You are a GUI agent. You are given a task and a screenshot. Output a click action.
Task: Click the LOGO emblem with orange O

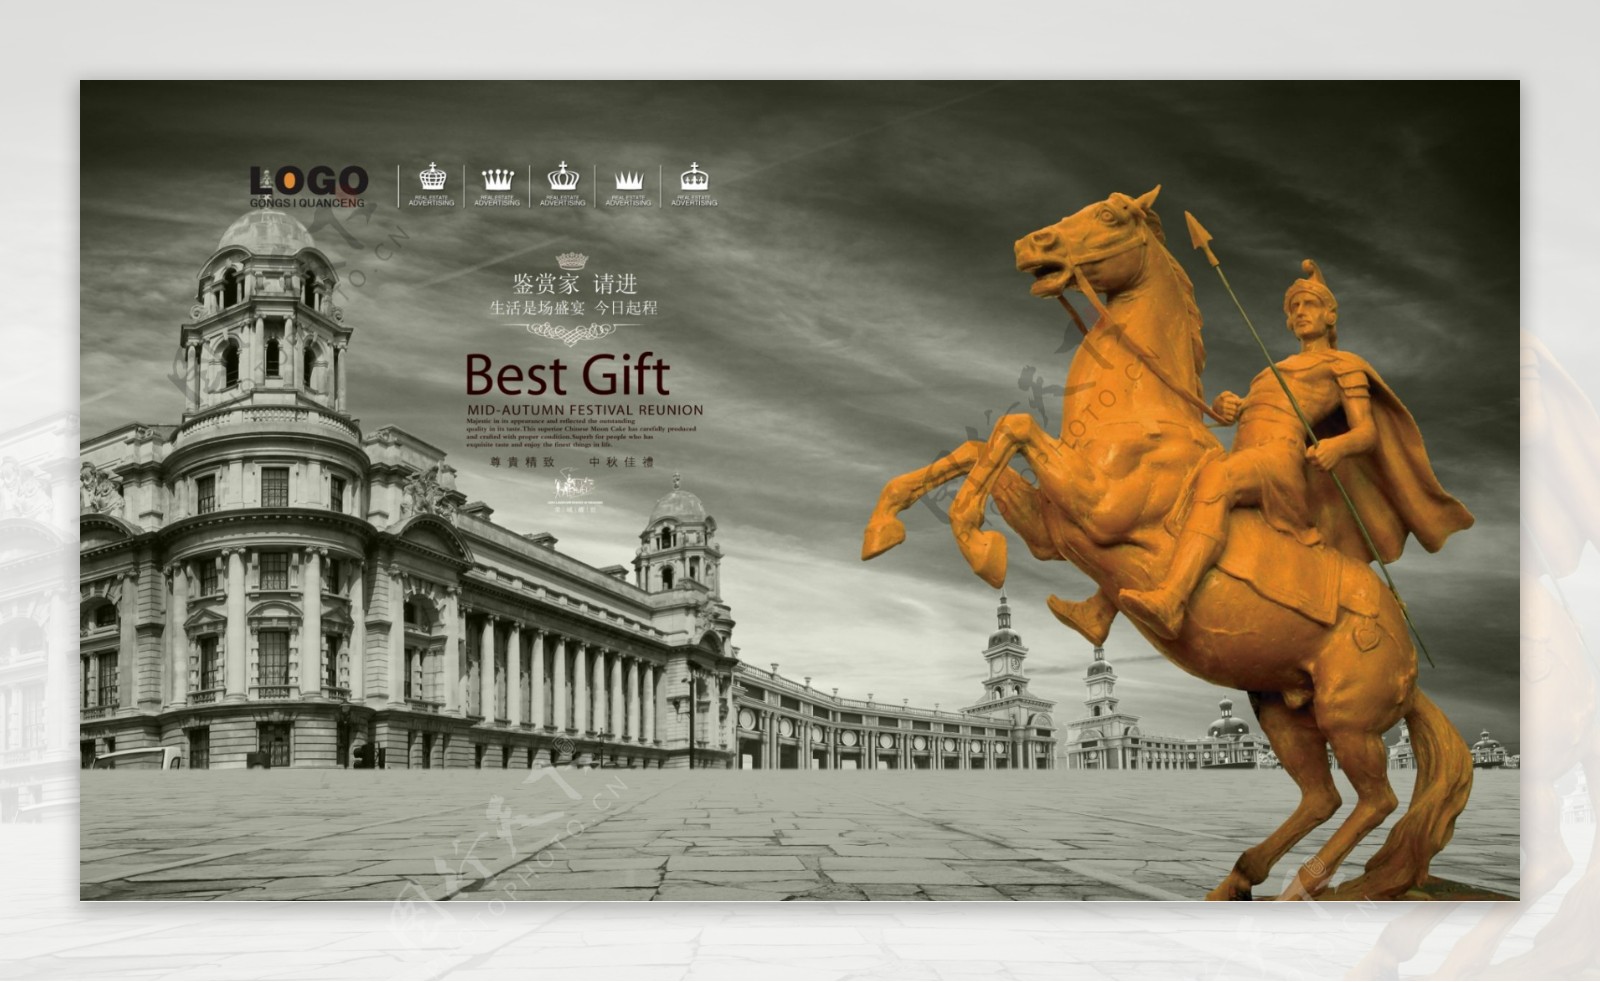pyautogui.click(x=309, y=181)
